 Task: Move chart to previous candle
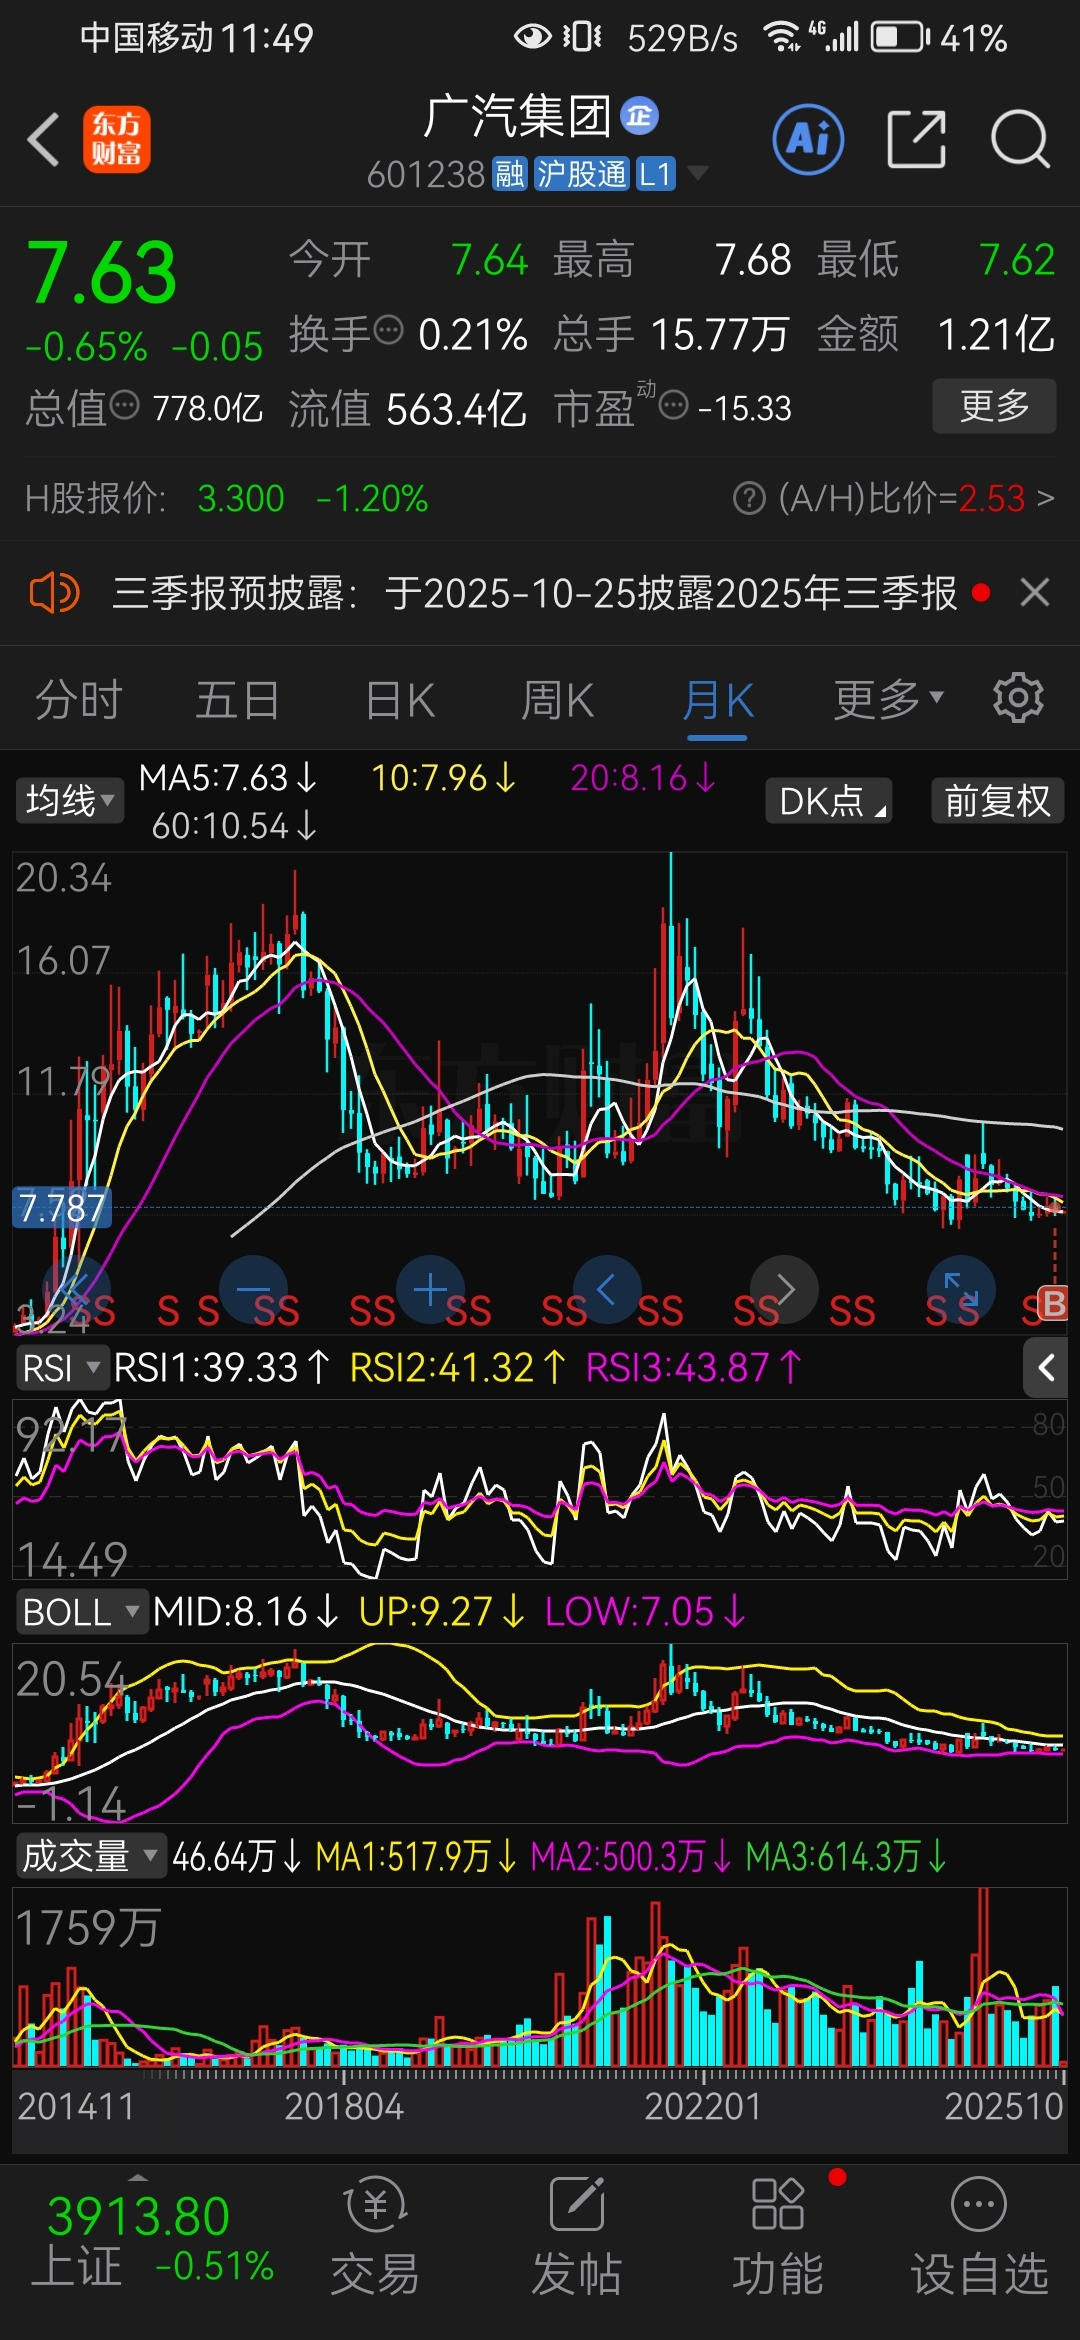coord(607,1290)
